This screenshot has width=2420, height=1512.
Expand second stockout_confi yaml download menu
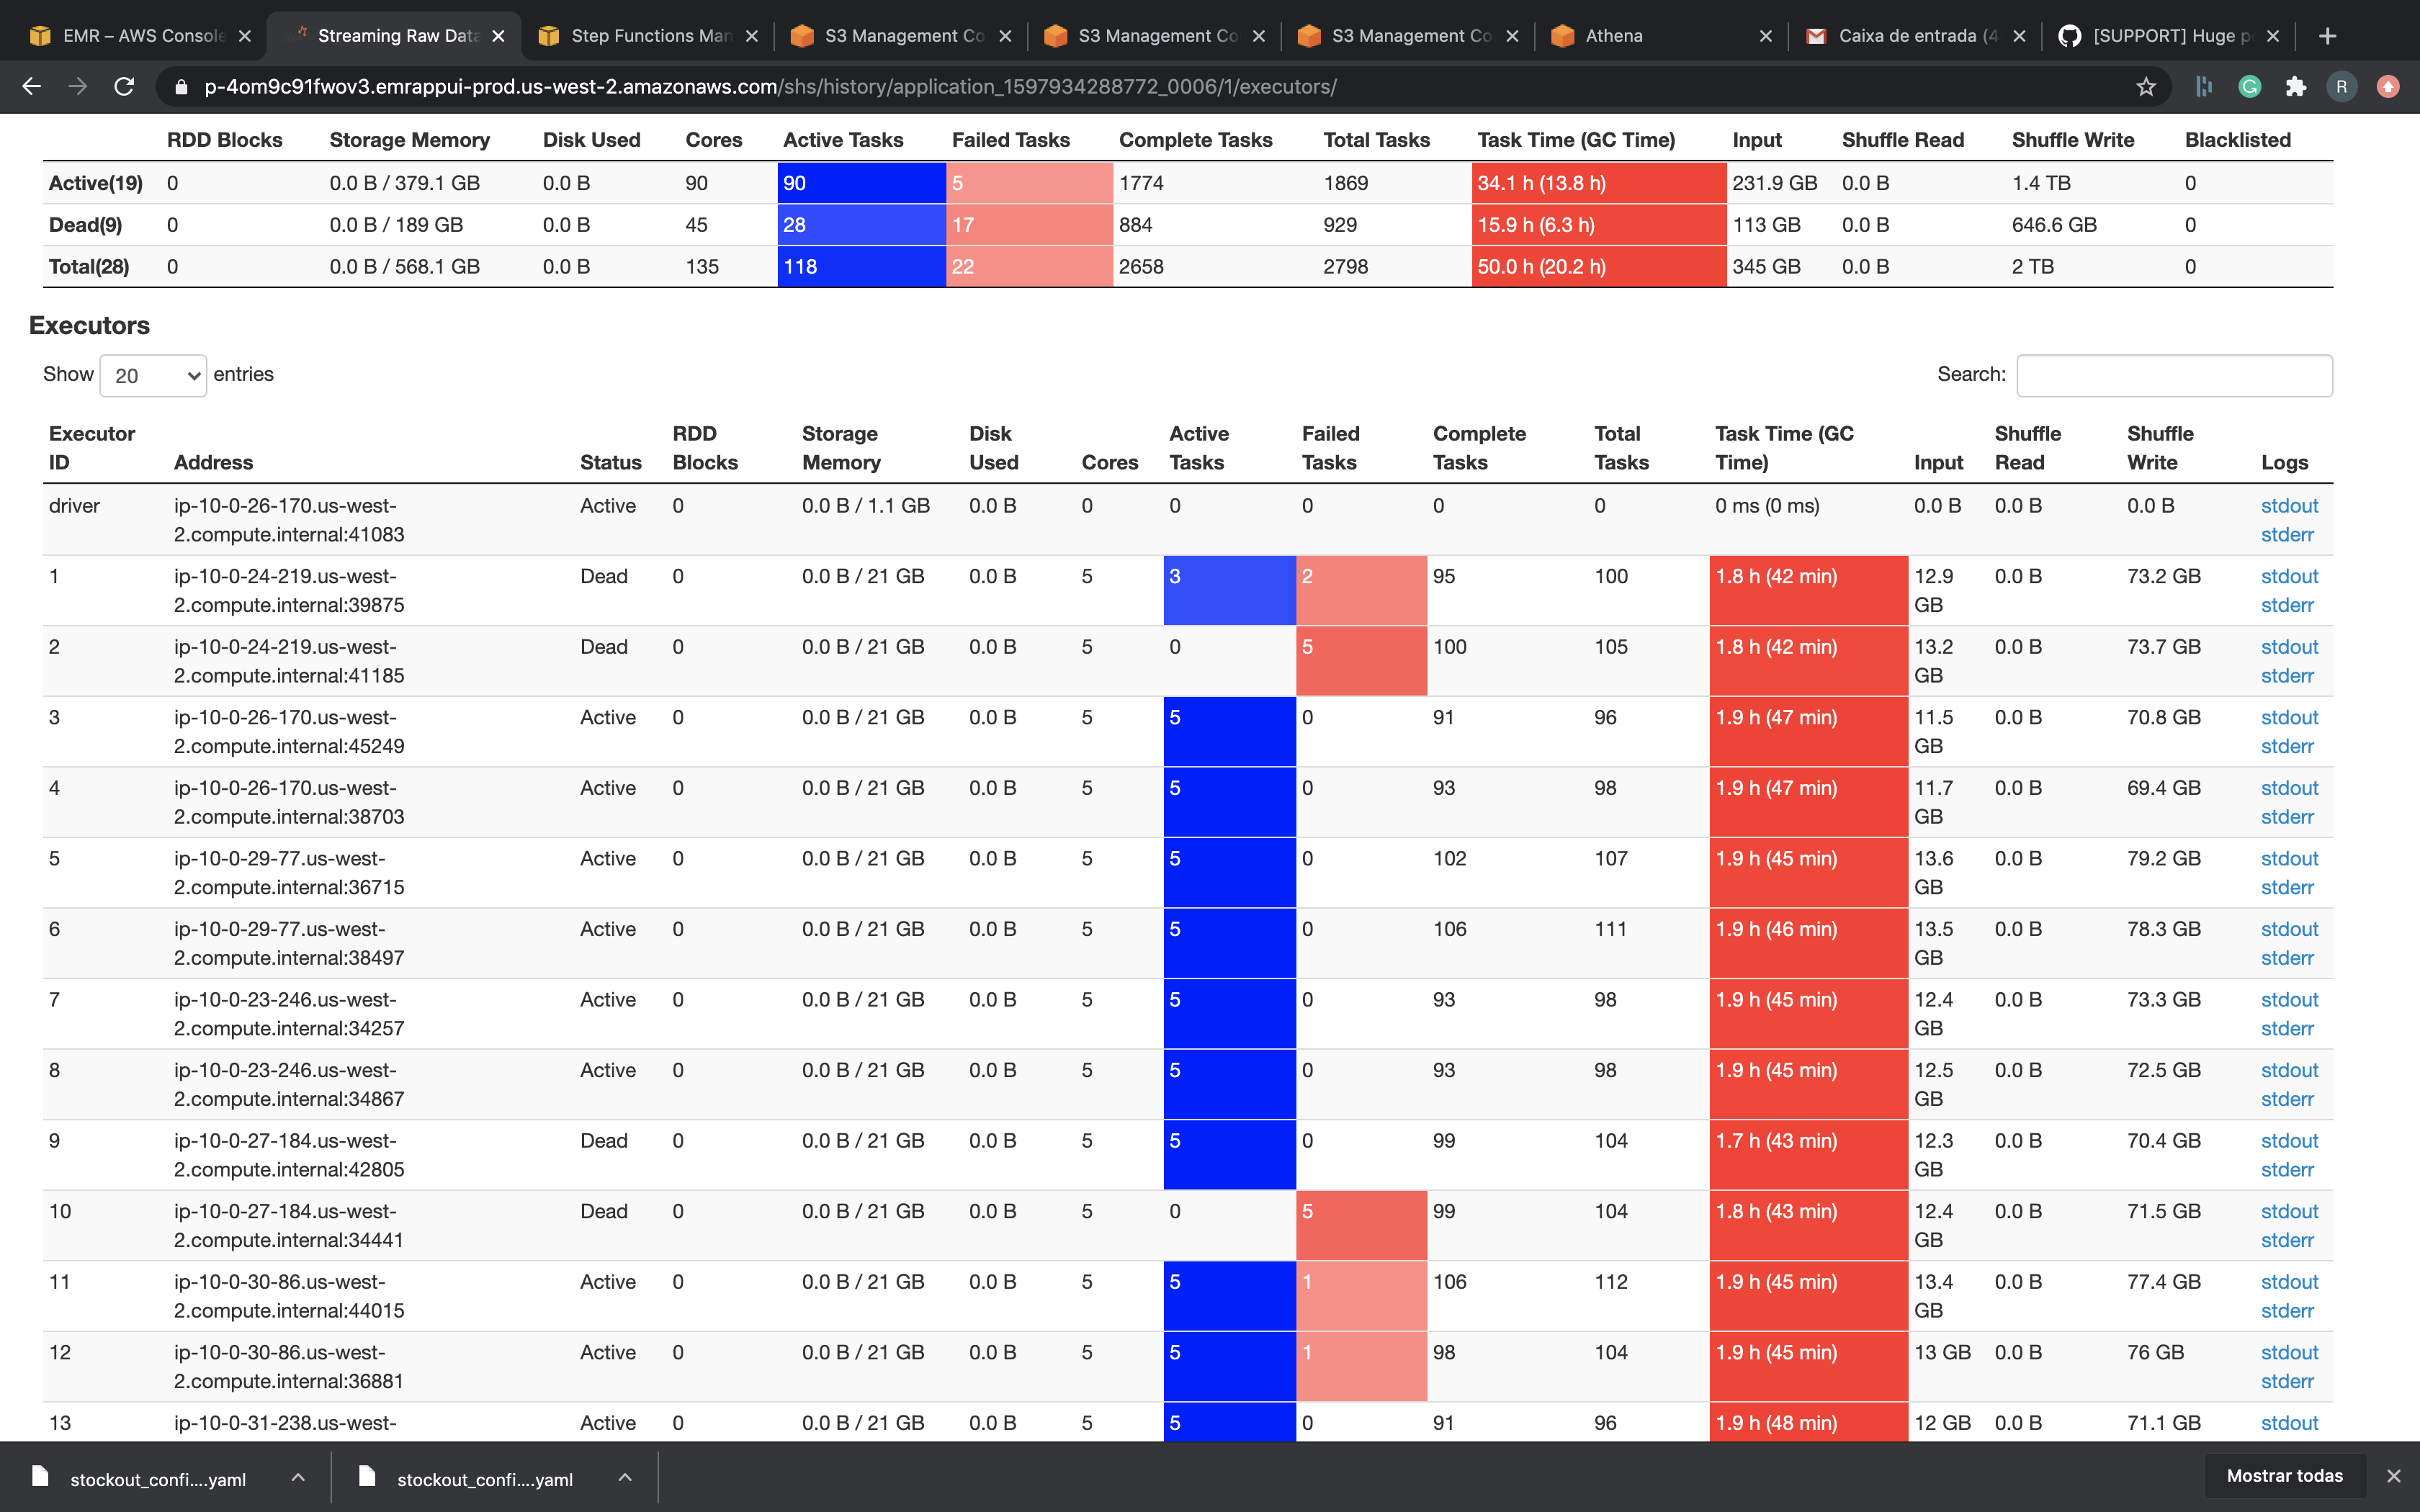pyautogui.click(x=625, y=1478)
